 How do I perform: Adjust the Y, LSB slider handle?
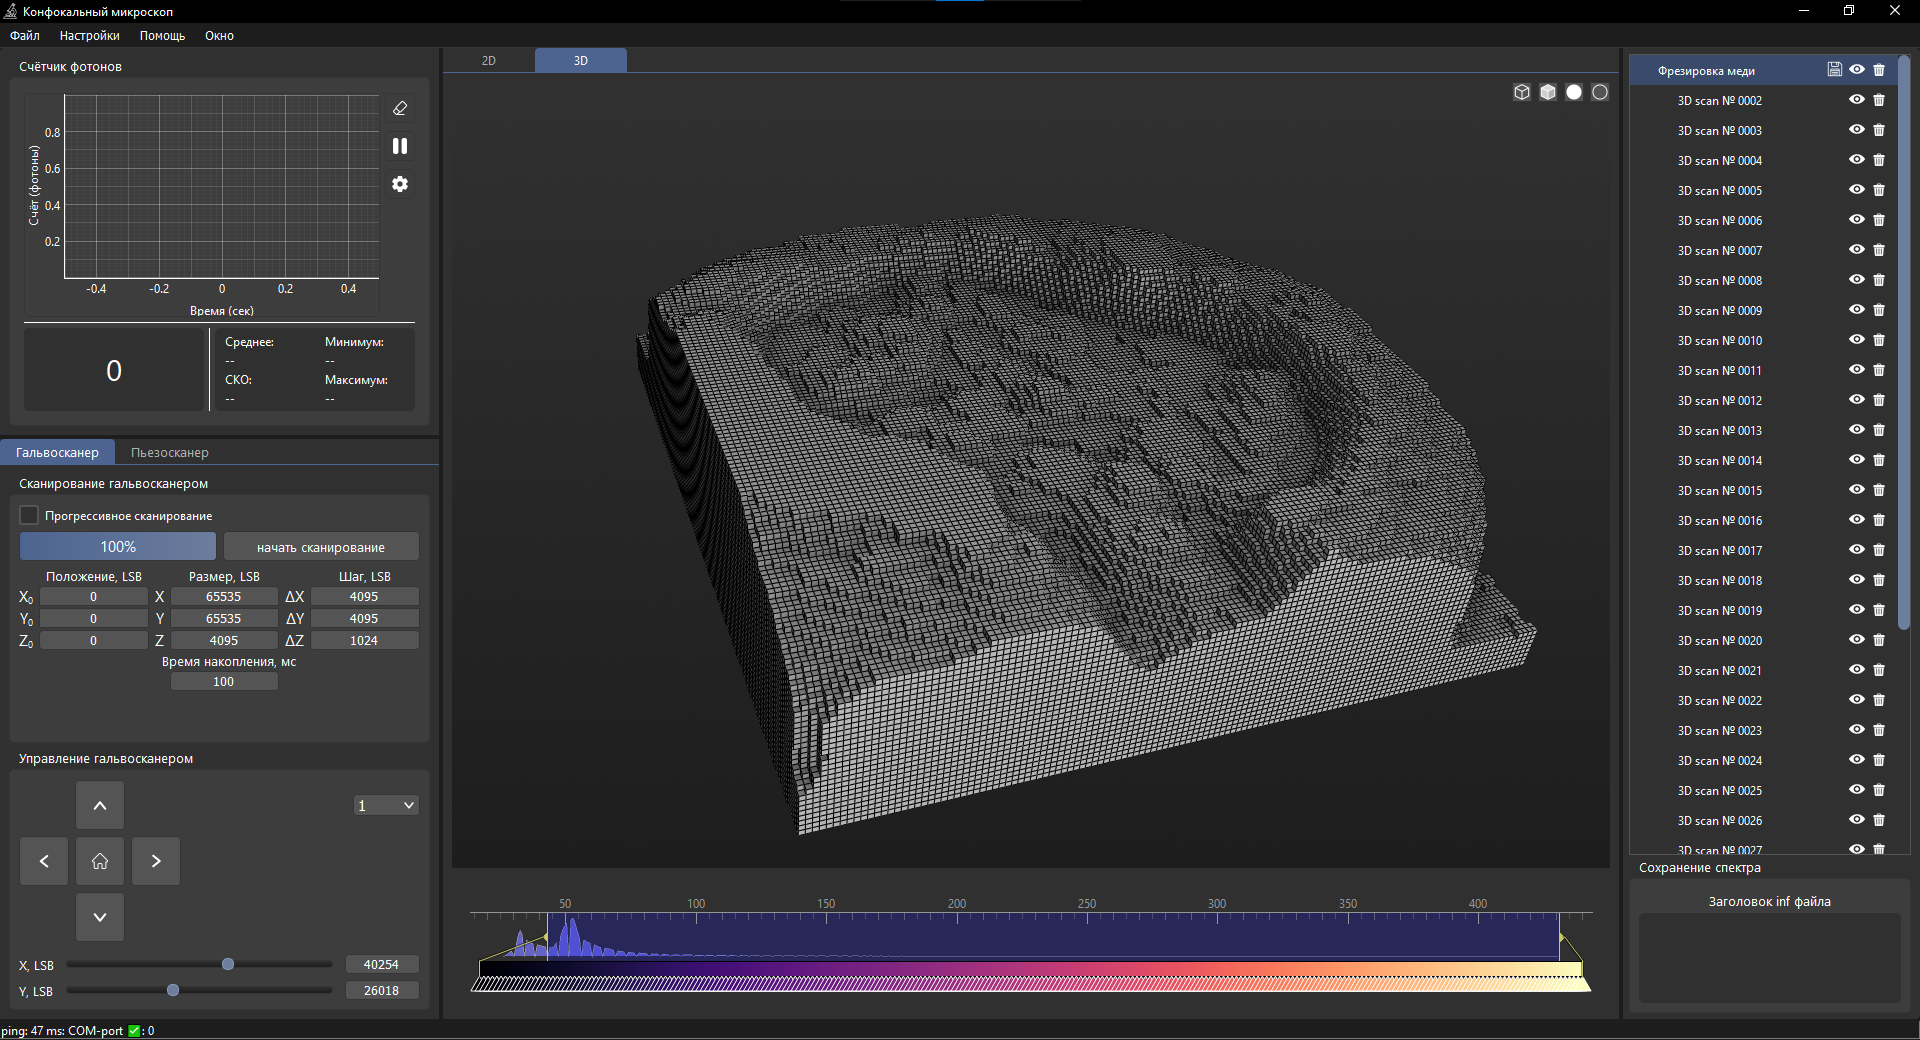[x=173, y=990]
